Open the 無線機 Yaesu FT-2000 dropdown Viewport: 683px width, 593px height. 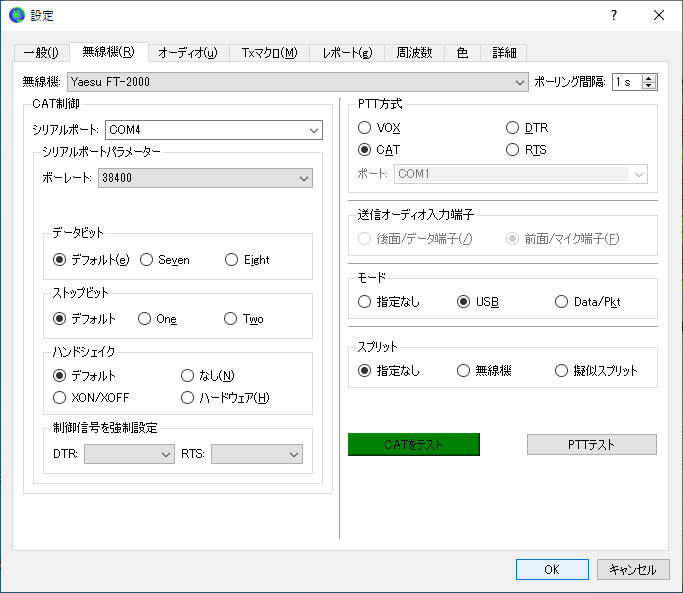[x=298, y=82]
